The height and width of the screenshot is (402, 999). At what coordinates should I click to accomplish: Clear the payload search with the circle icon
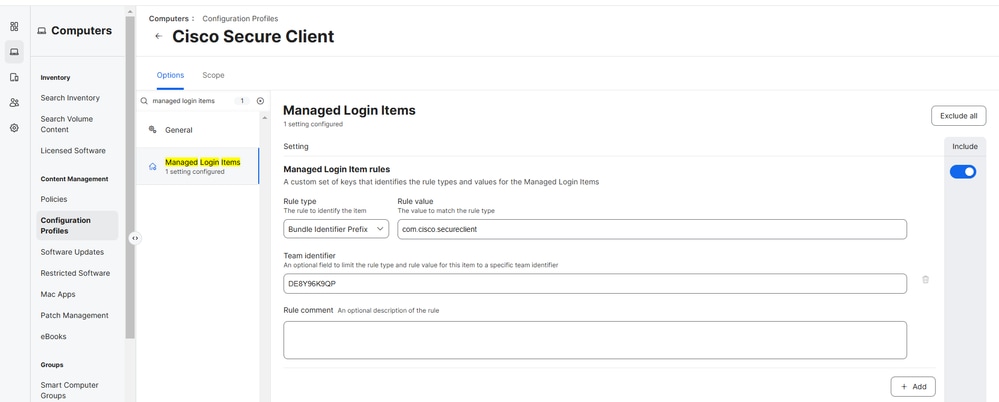(x=261, y=101)
